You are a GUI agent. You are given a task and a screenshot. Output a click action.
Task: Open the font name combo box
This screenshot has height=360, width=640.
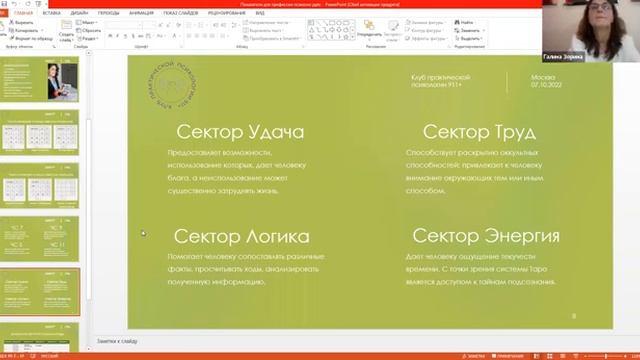coord(123,25)
